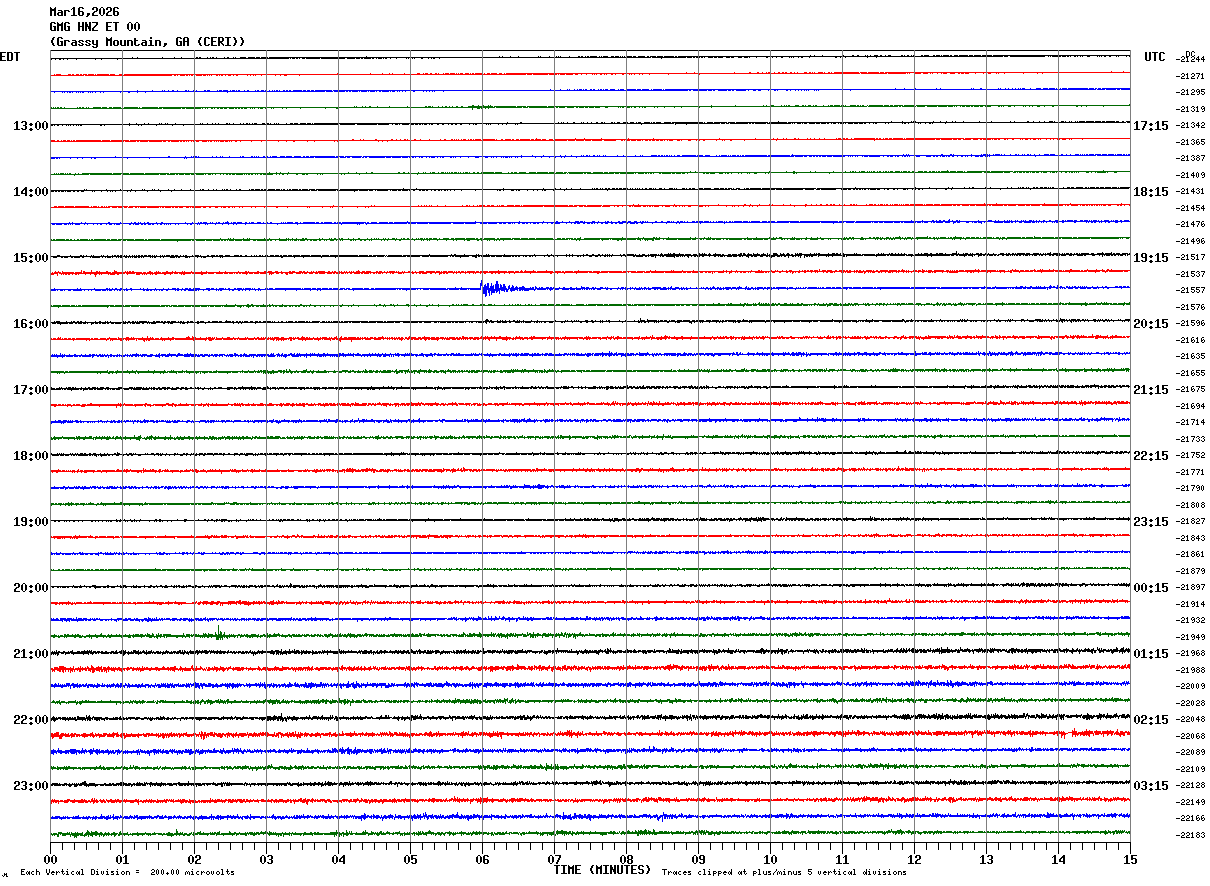This screenshot has height=886, width=1210.
Task: Click the "00" minute tick label
Action: [x=50, y=859]
